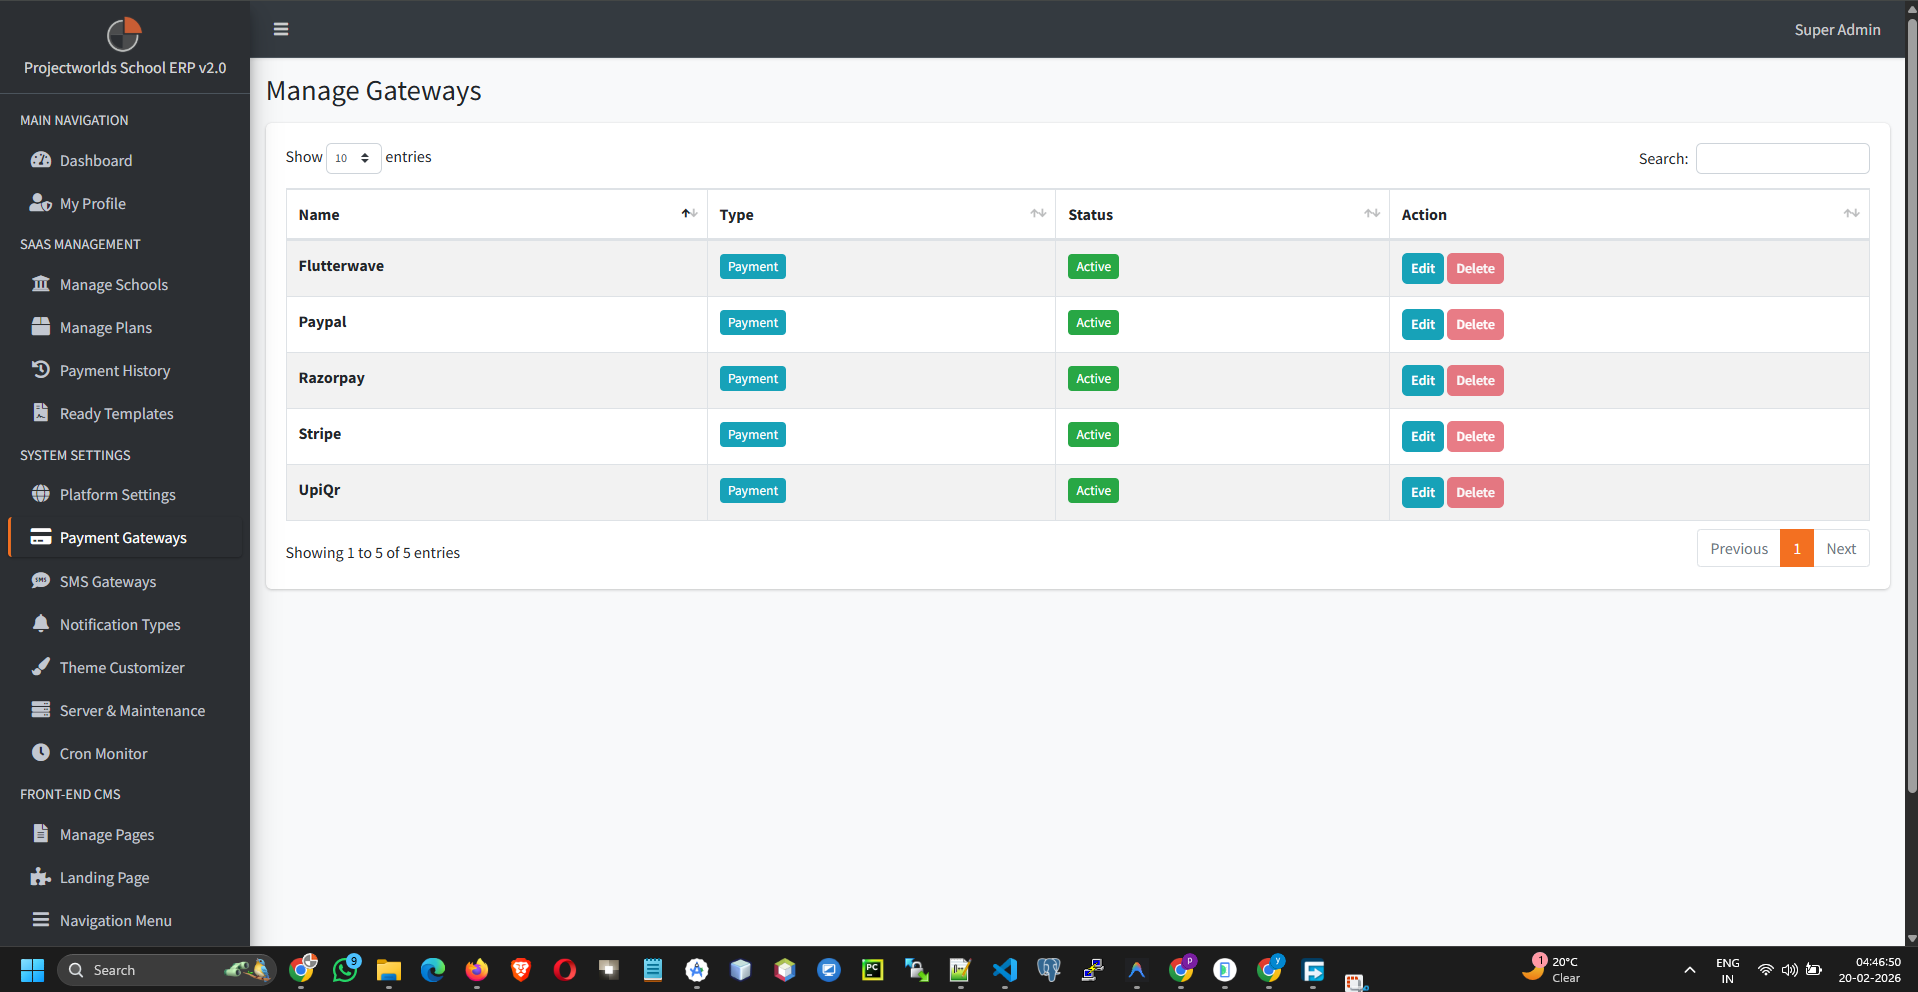Click the sidebar collapse hamburger icon
Screen dimensions: 1918x992
[x=281, y=29]
